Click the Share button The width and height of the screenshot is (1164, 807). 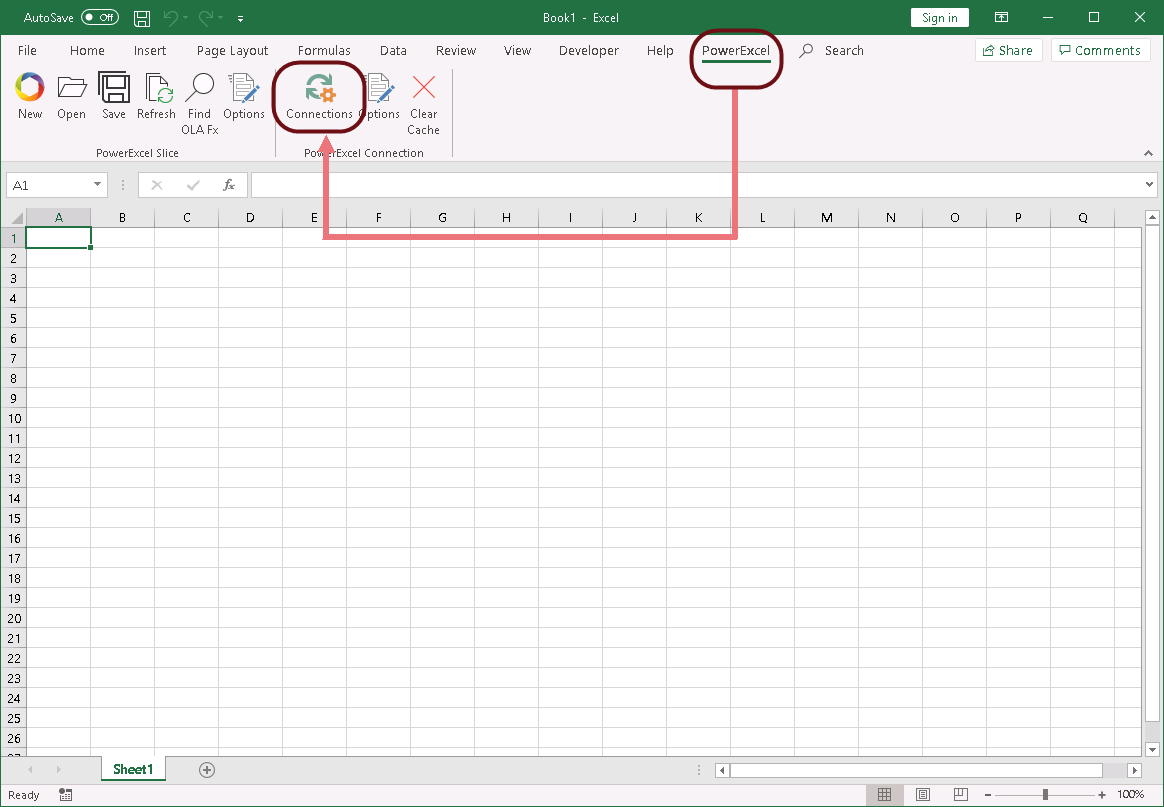[x=1008, y=50]
